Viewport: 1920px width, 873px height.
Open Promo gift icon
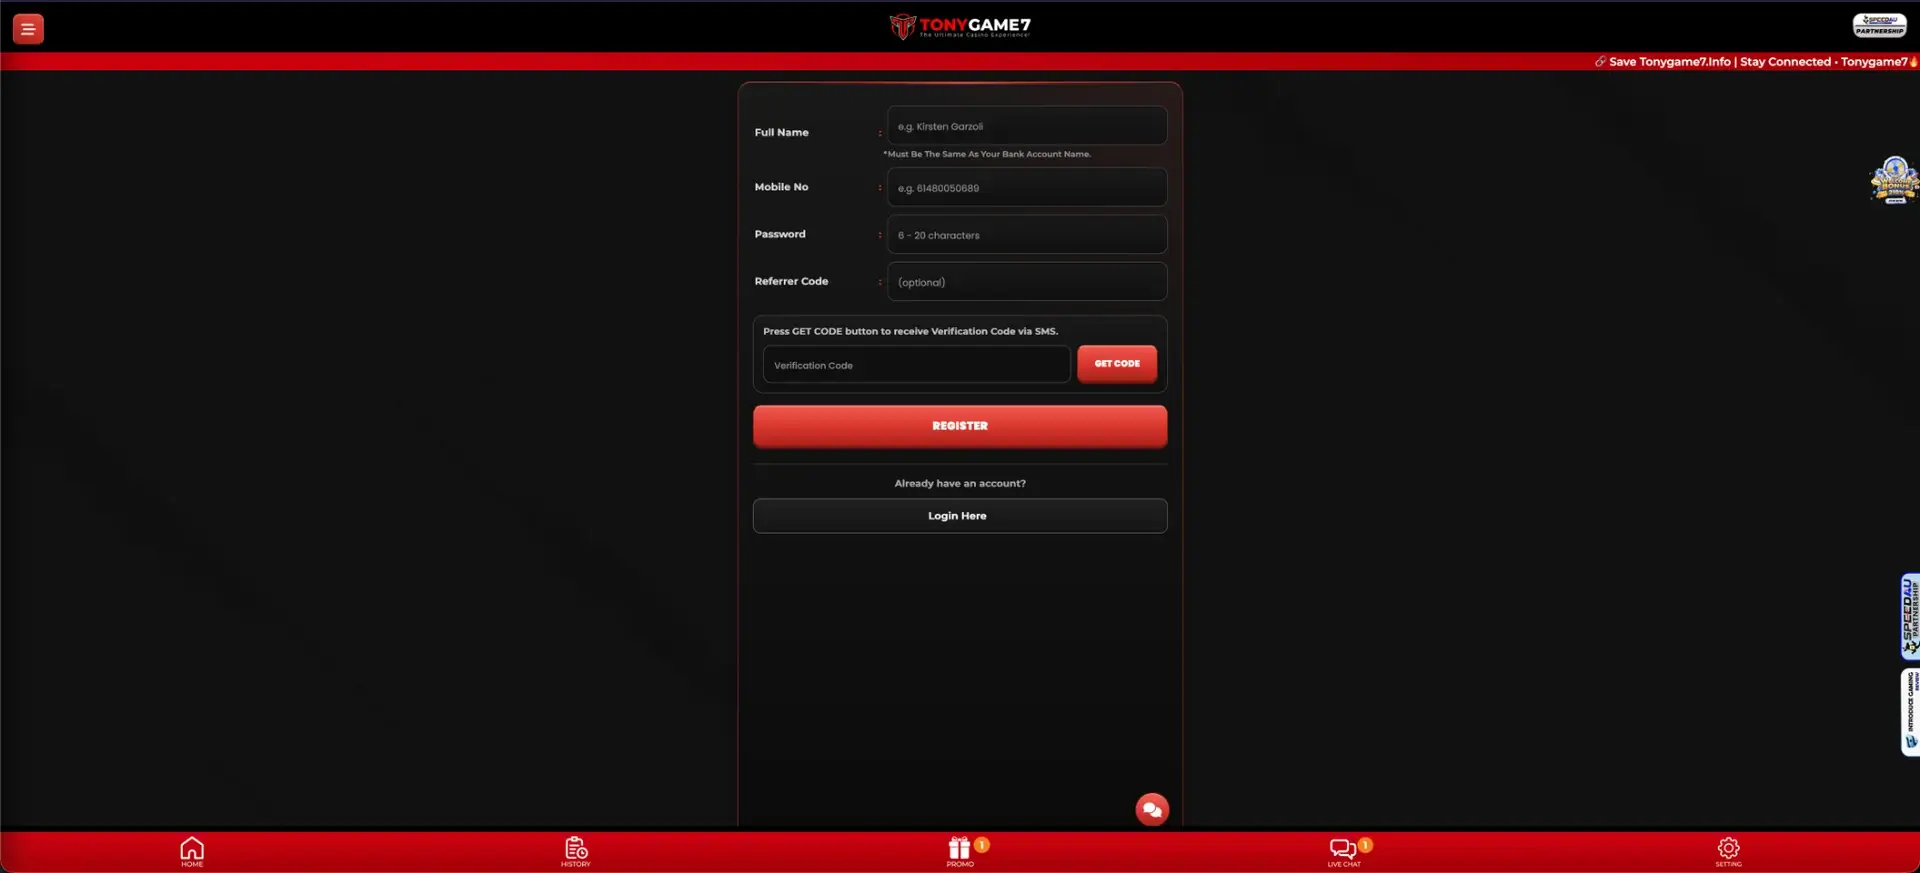[960, 852]
